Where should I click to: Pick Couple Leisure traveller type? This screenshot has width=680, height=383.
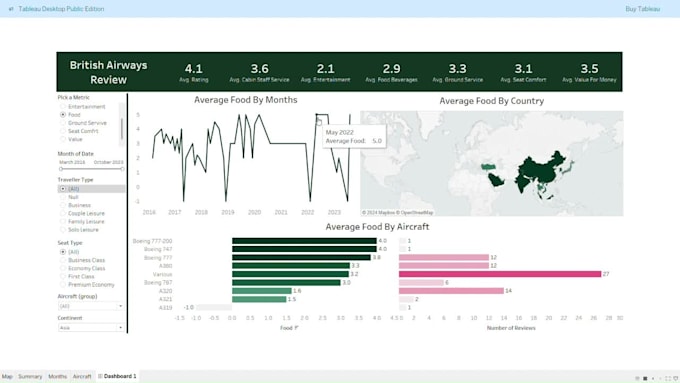click(63, 213)
